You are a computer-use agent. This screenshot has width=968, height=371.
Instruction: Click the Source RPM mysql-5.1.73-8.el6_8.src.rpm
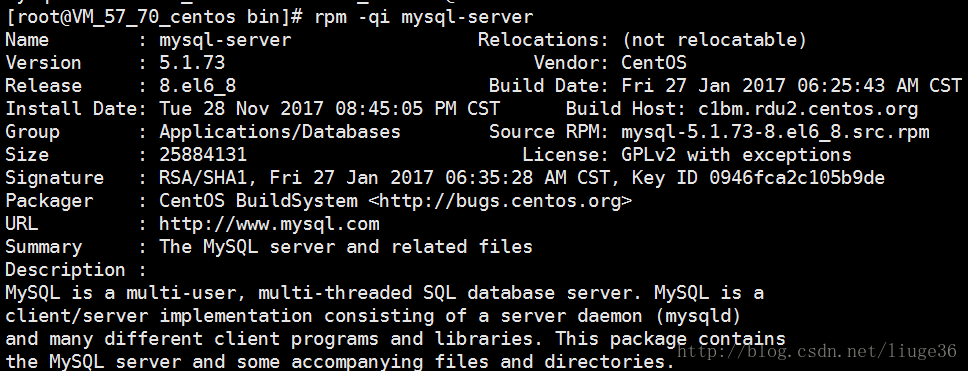tap(775, 131)
